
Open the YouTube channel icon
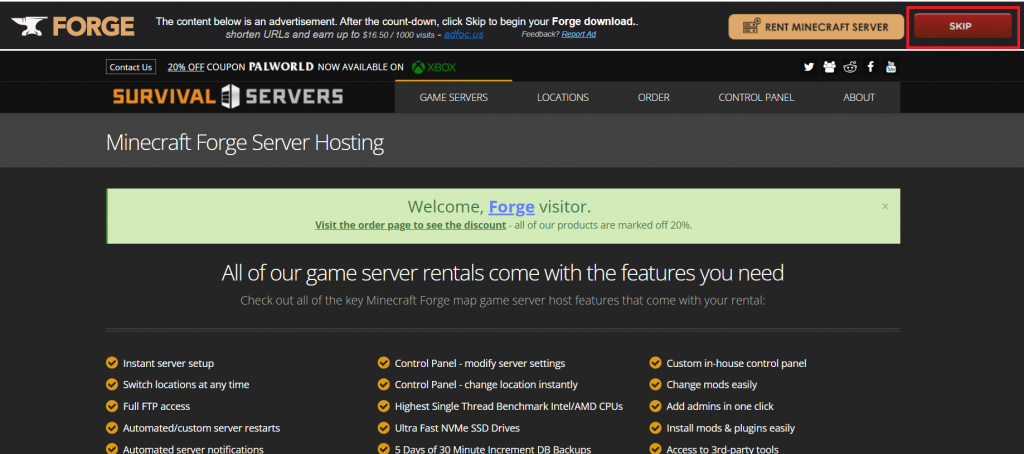pyautogui.click(x=891, y=67)
